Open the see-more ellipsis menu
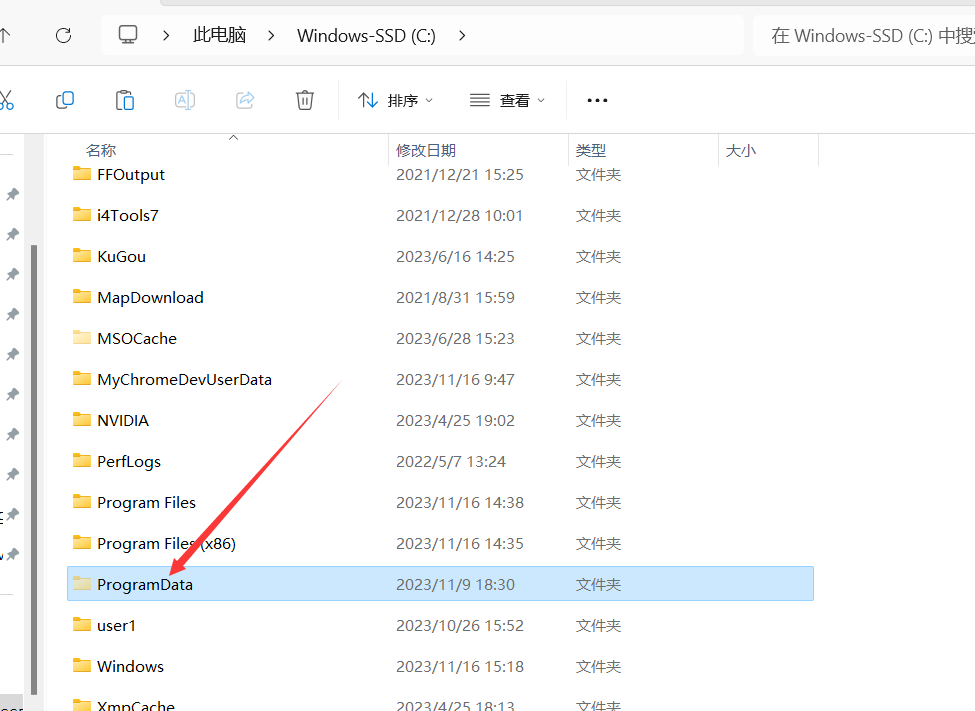 point(597,100)
